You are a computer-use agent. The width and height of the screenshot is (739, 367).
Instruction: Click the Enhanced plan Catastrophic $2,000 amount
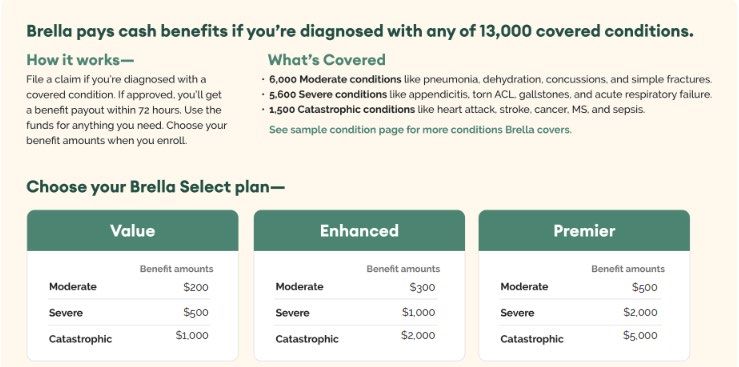point(419,335)
